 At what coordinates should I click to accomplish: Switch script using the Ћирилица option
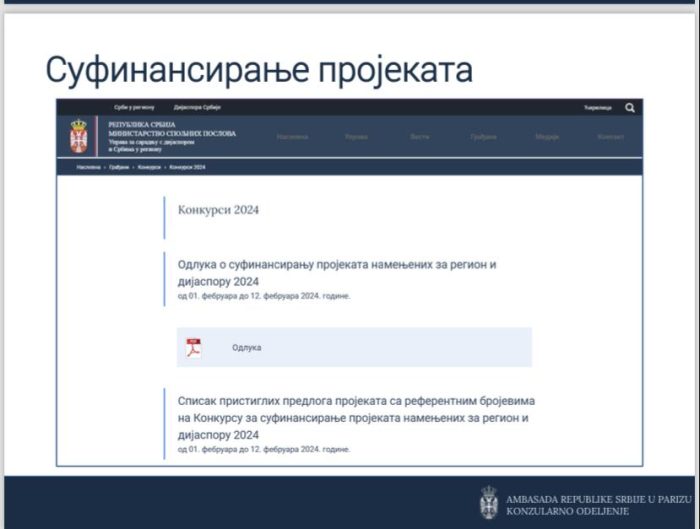598,108
